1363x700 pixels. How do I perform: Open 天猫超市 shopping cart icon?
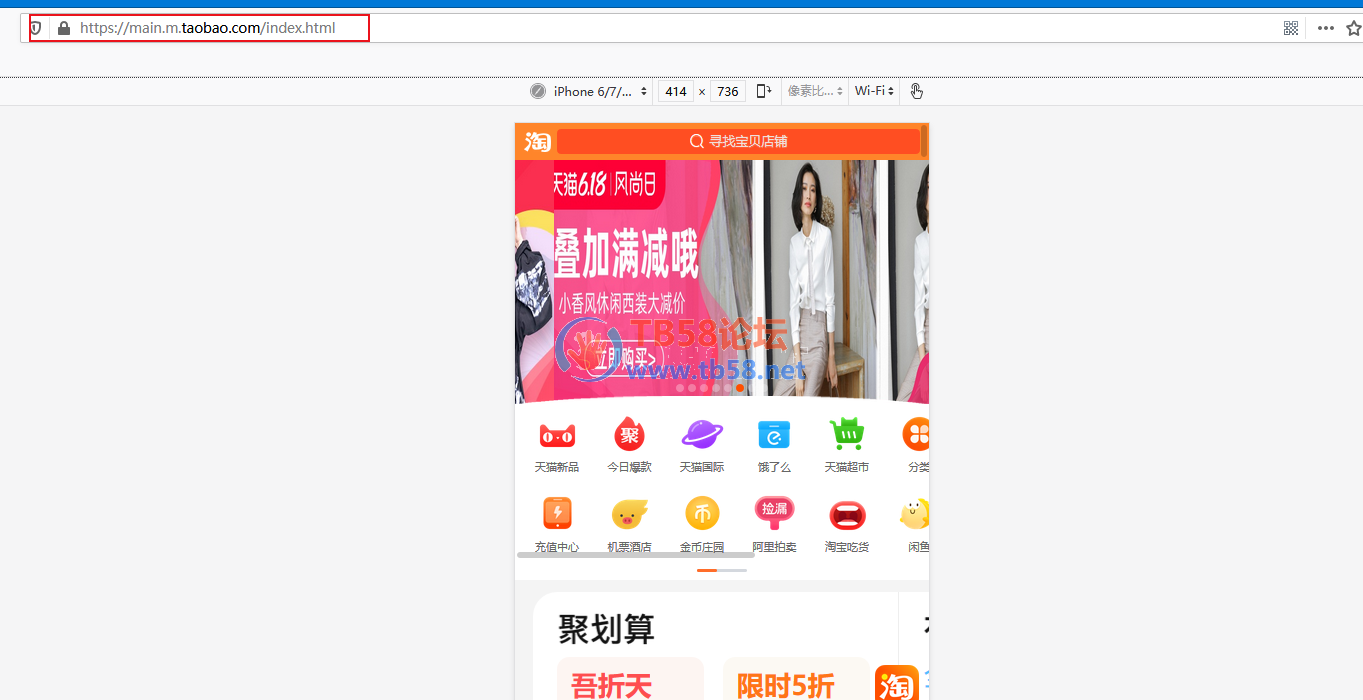tap(846, 434)
